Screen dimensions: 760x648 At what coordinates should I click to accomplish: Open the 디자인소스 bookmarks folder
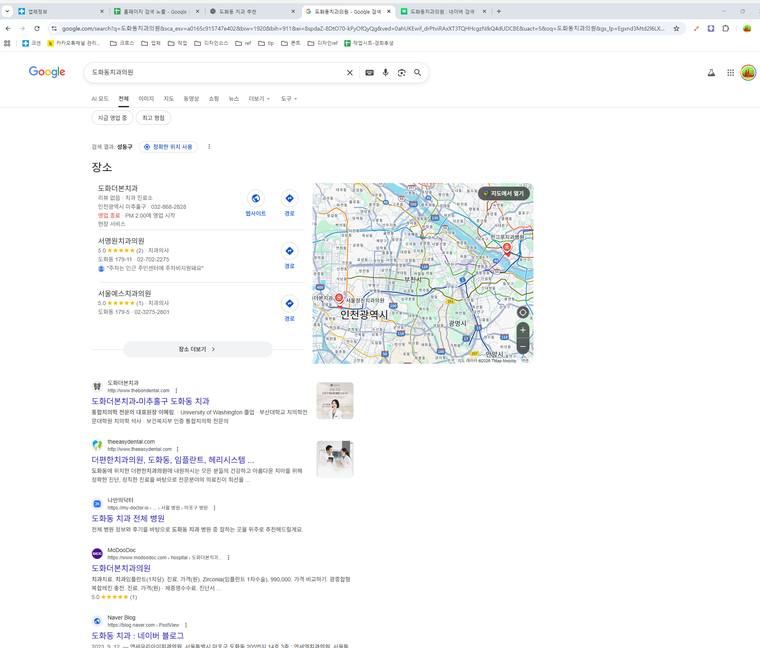(x=211, y=43)
